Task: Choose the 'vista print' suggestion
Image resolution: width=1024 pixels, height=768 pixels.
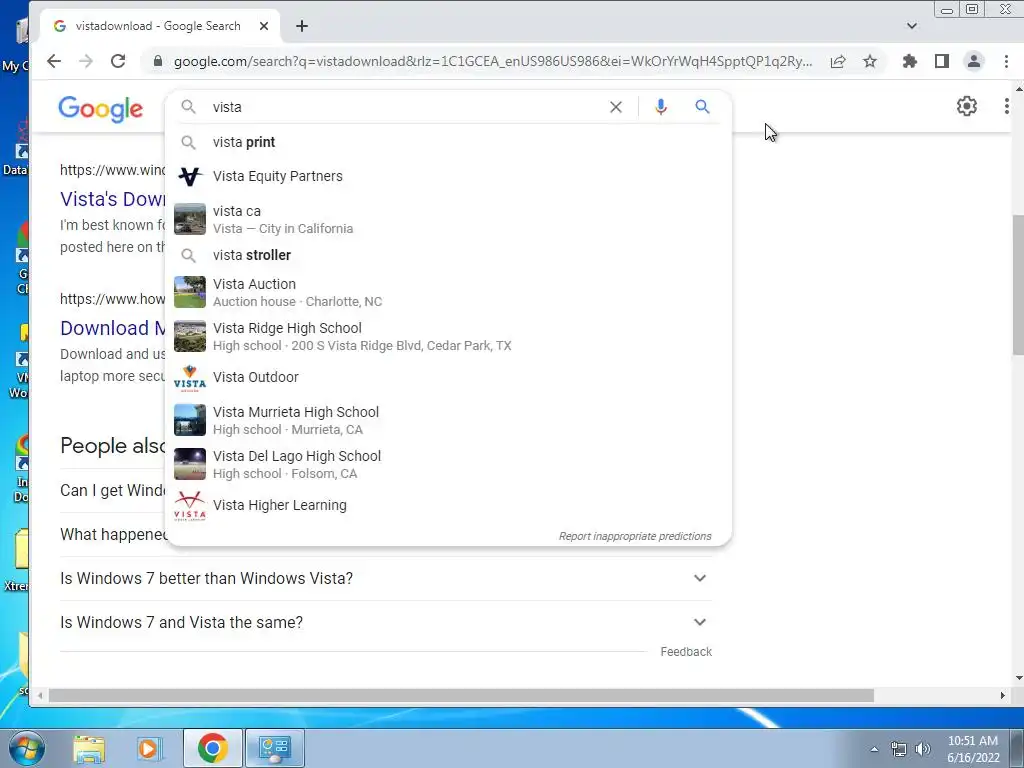Action: click(x=449, y=142)
